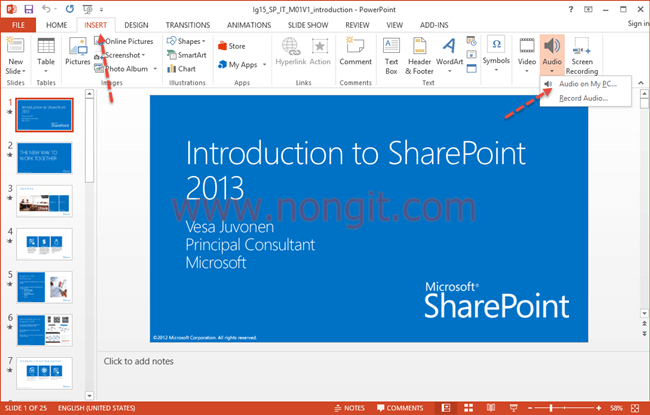Toggle the NOTES pane in status bar
The image size is (650, 415).
[349, 408]
